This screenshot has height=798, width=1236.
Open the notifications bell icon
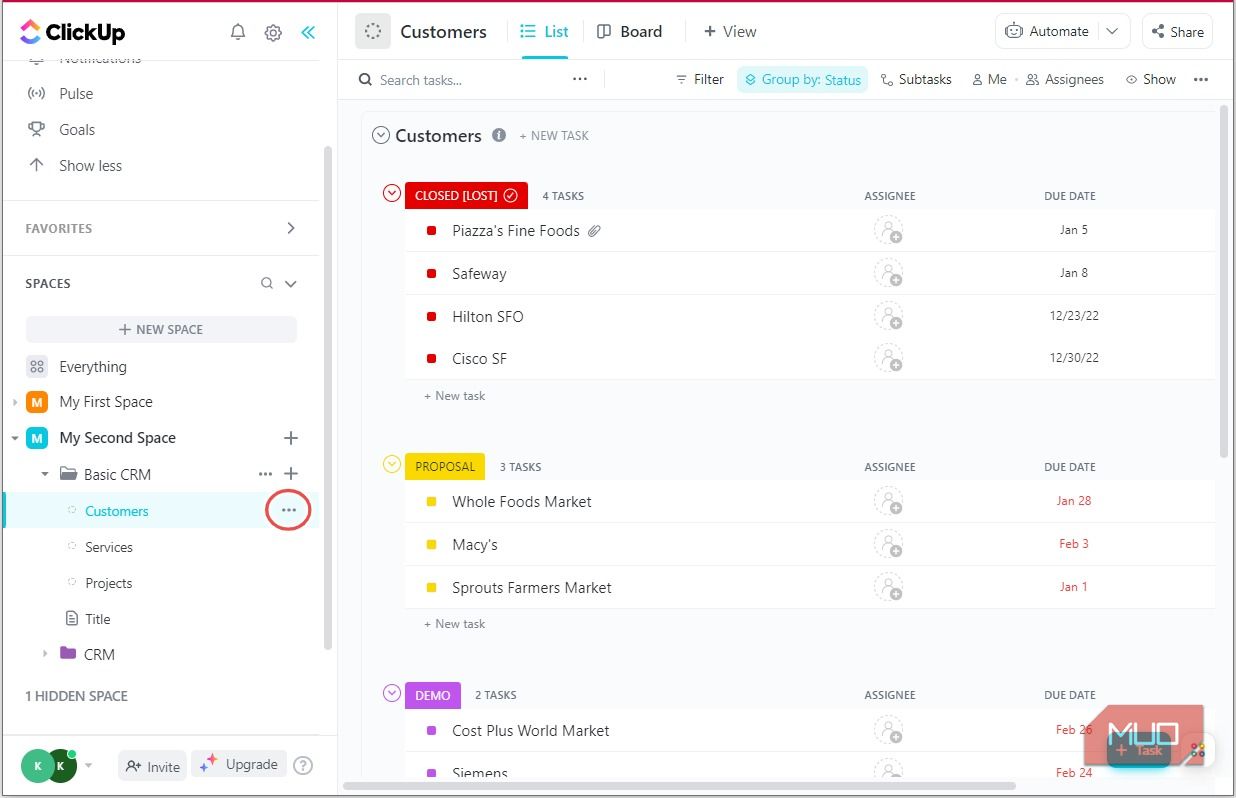[238, 32]
